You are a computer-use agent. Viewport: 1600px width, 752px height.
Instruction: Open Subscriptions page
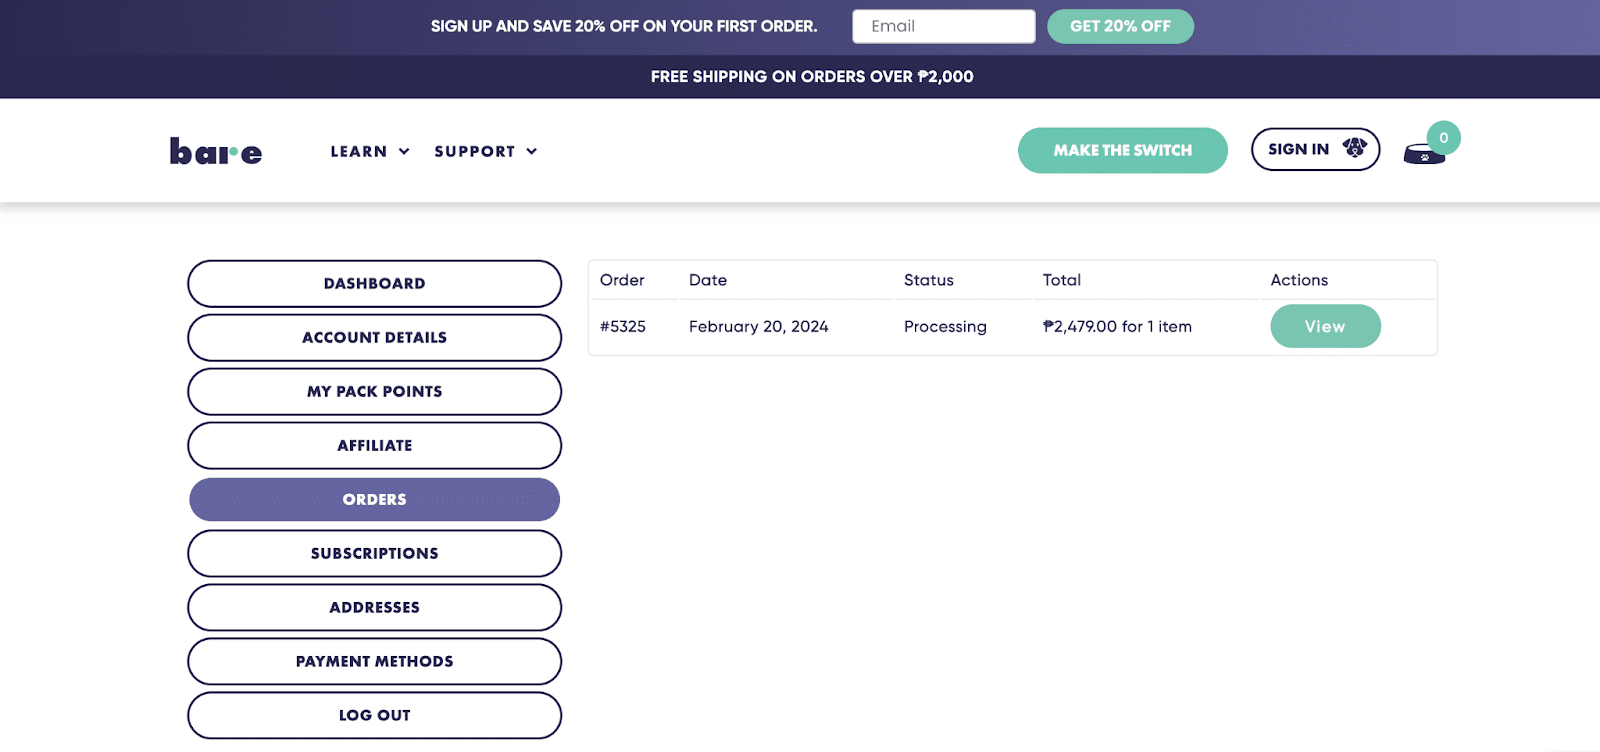click(374, 554)
